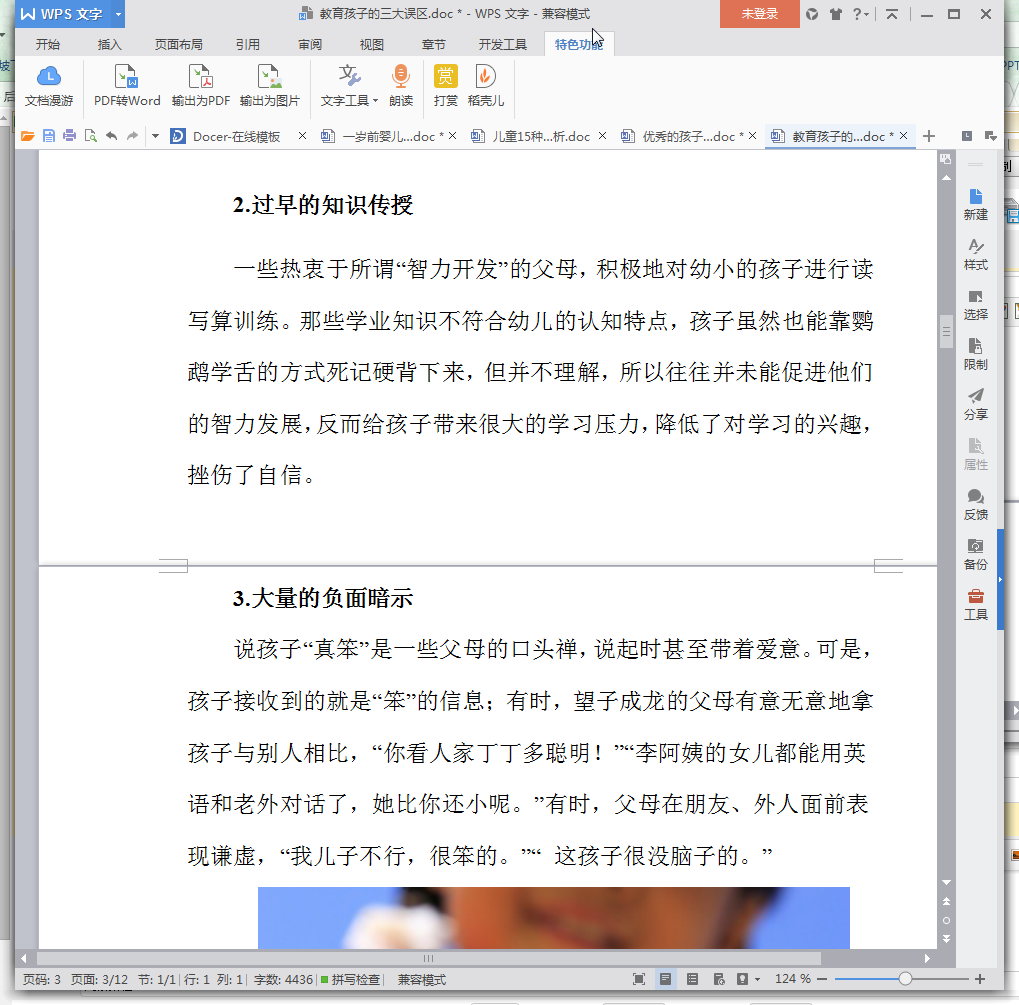Open the 章节 ribbon tab
Screen dimensions: 1019x1005
pos(433,44)
